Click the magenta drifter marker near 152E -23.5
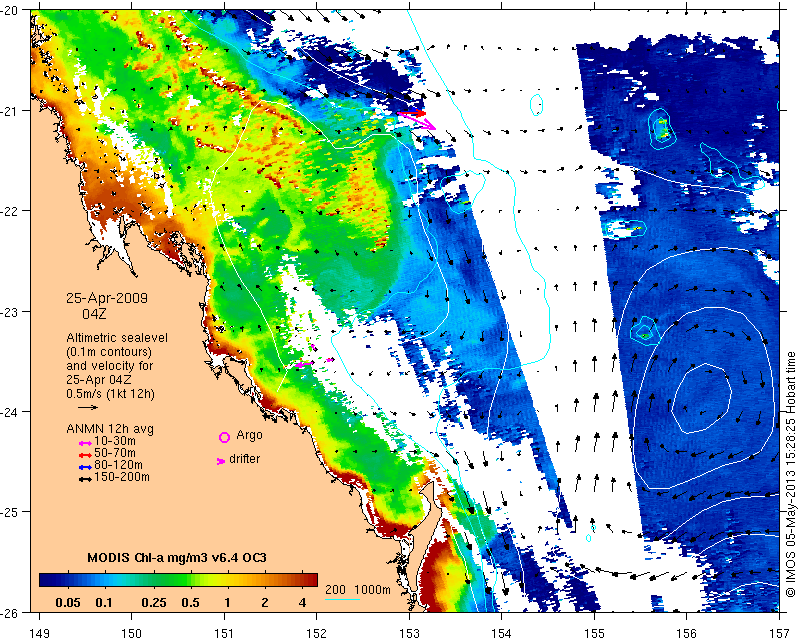This screenshot has width=800, height=640. click(x=303, y=364)
